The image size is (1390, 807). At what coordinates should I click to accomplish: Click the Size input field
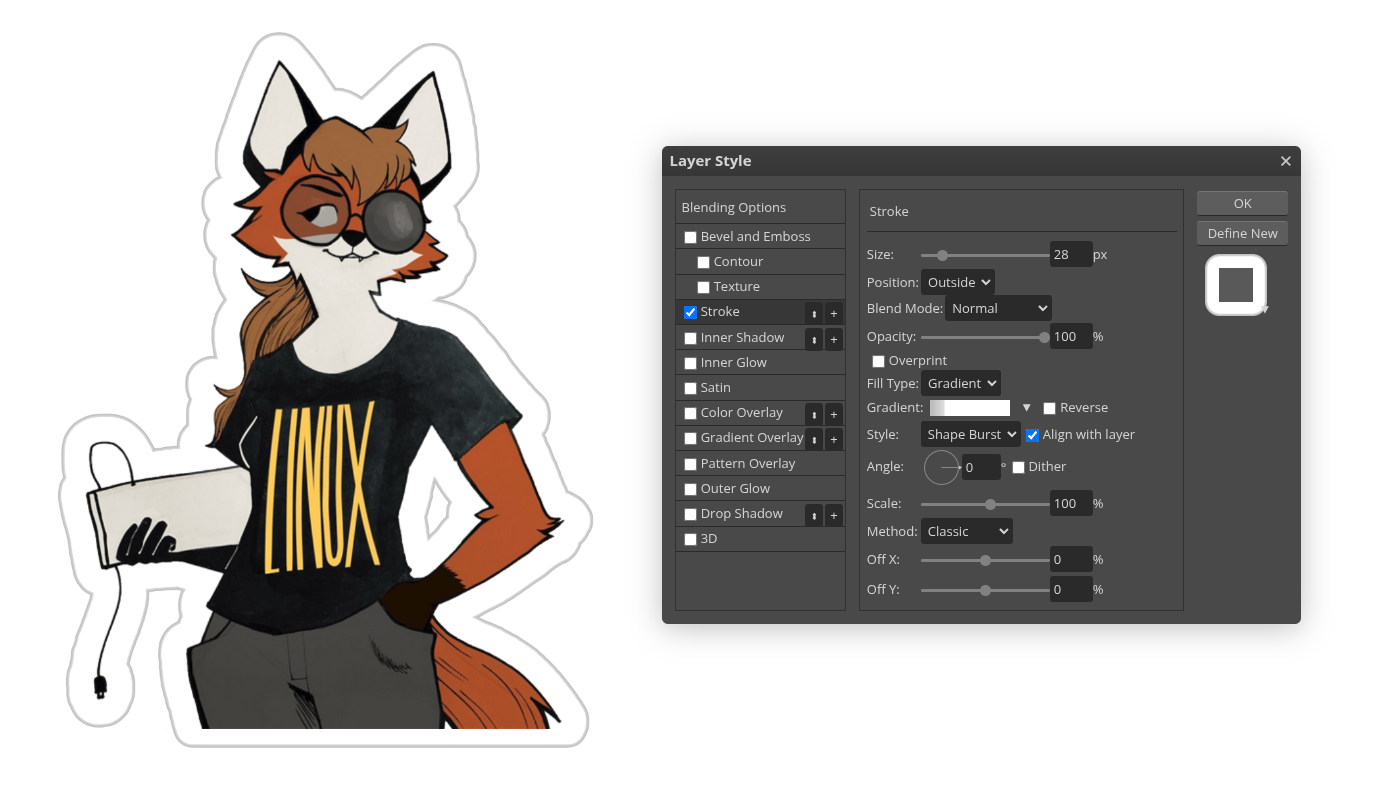tap(1070, 255)
